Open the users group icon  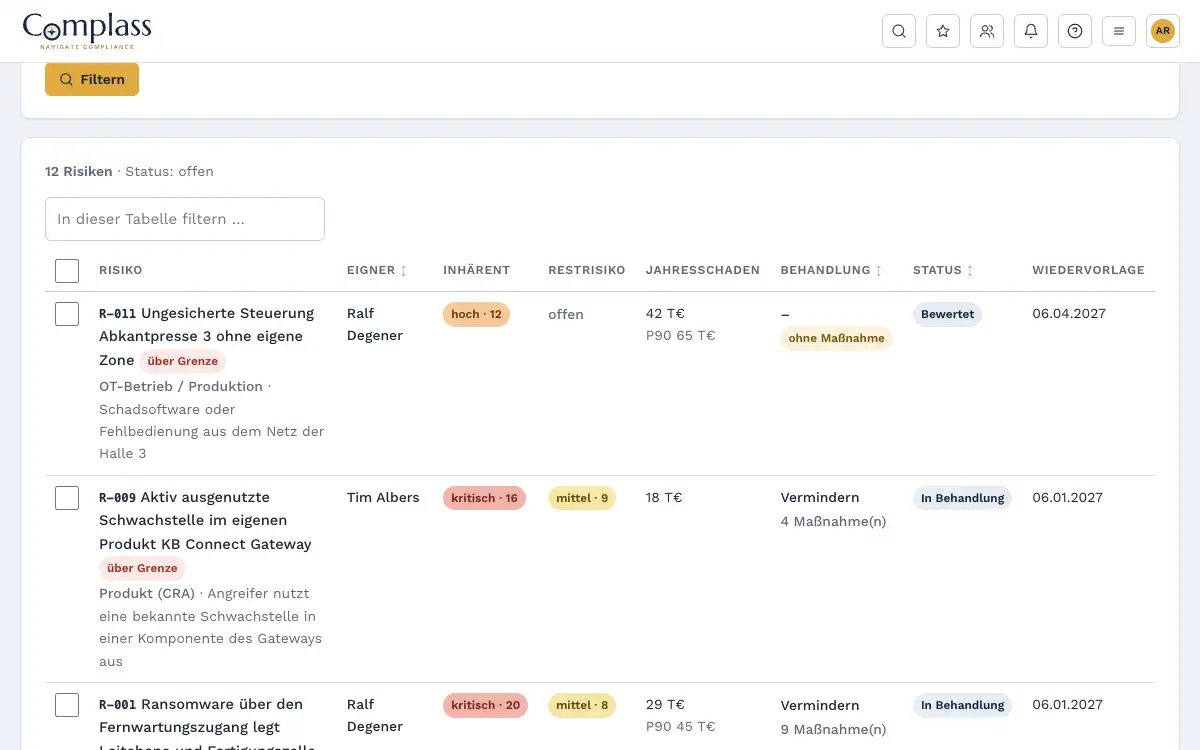click(987, 31)
